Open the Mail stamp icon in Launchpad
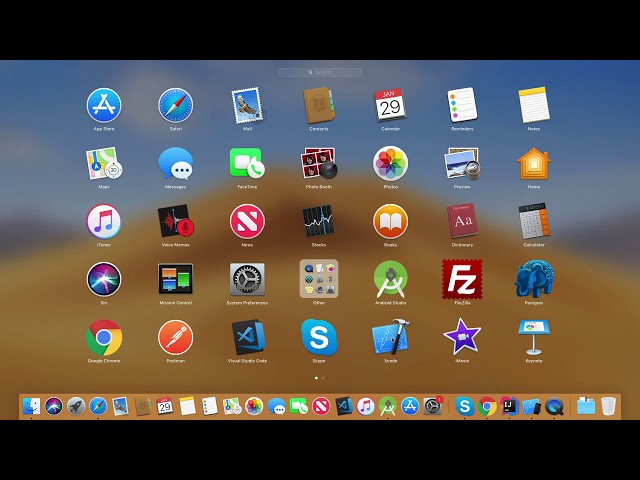Image resolution: width=640 pixels, height=480 pixels. pyautogui.click(x=247, y=105)
